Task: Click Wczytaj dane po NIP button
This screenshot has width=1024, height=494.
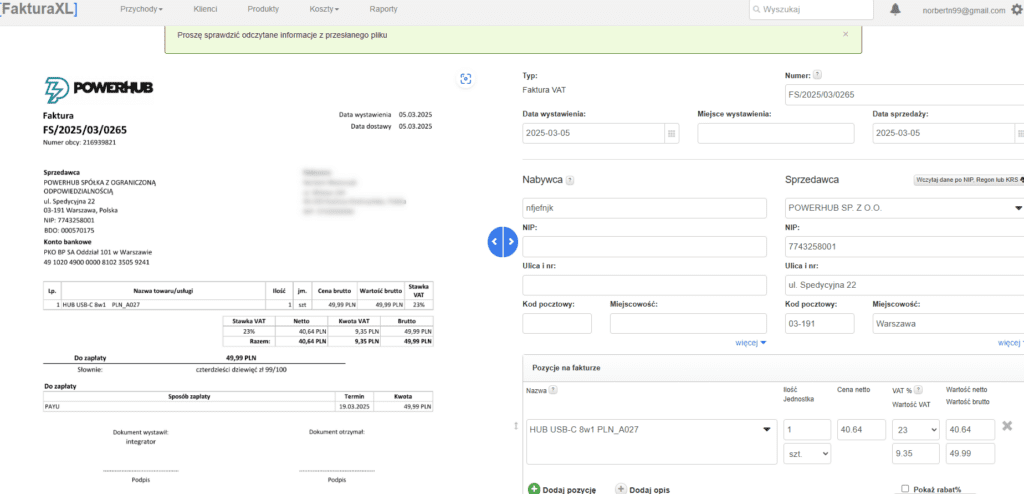Action: [x=967, y=180]
